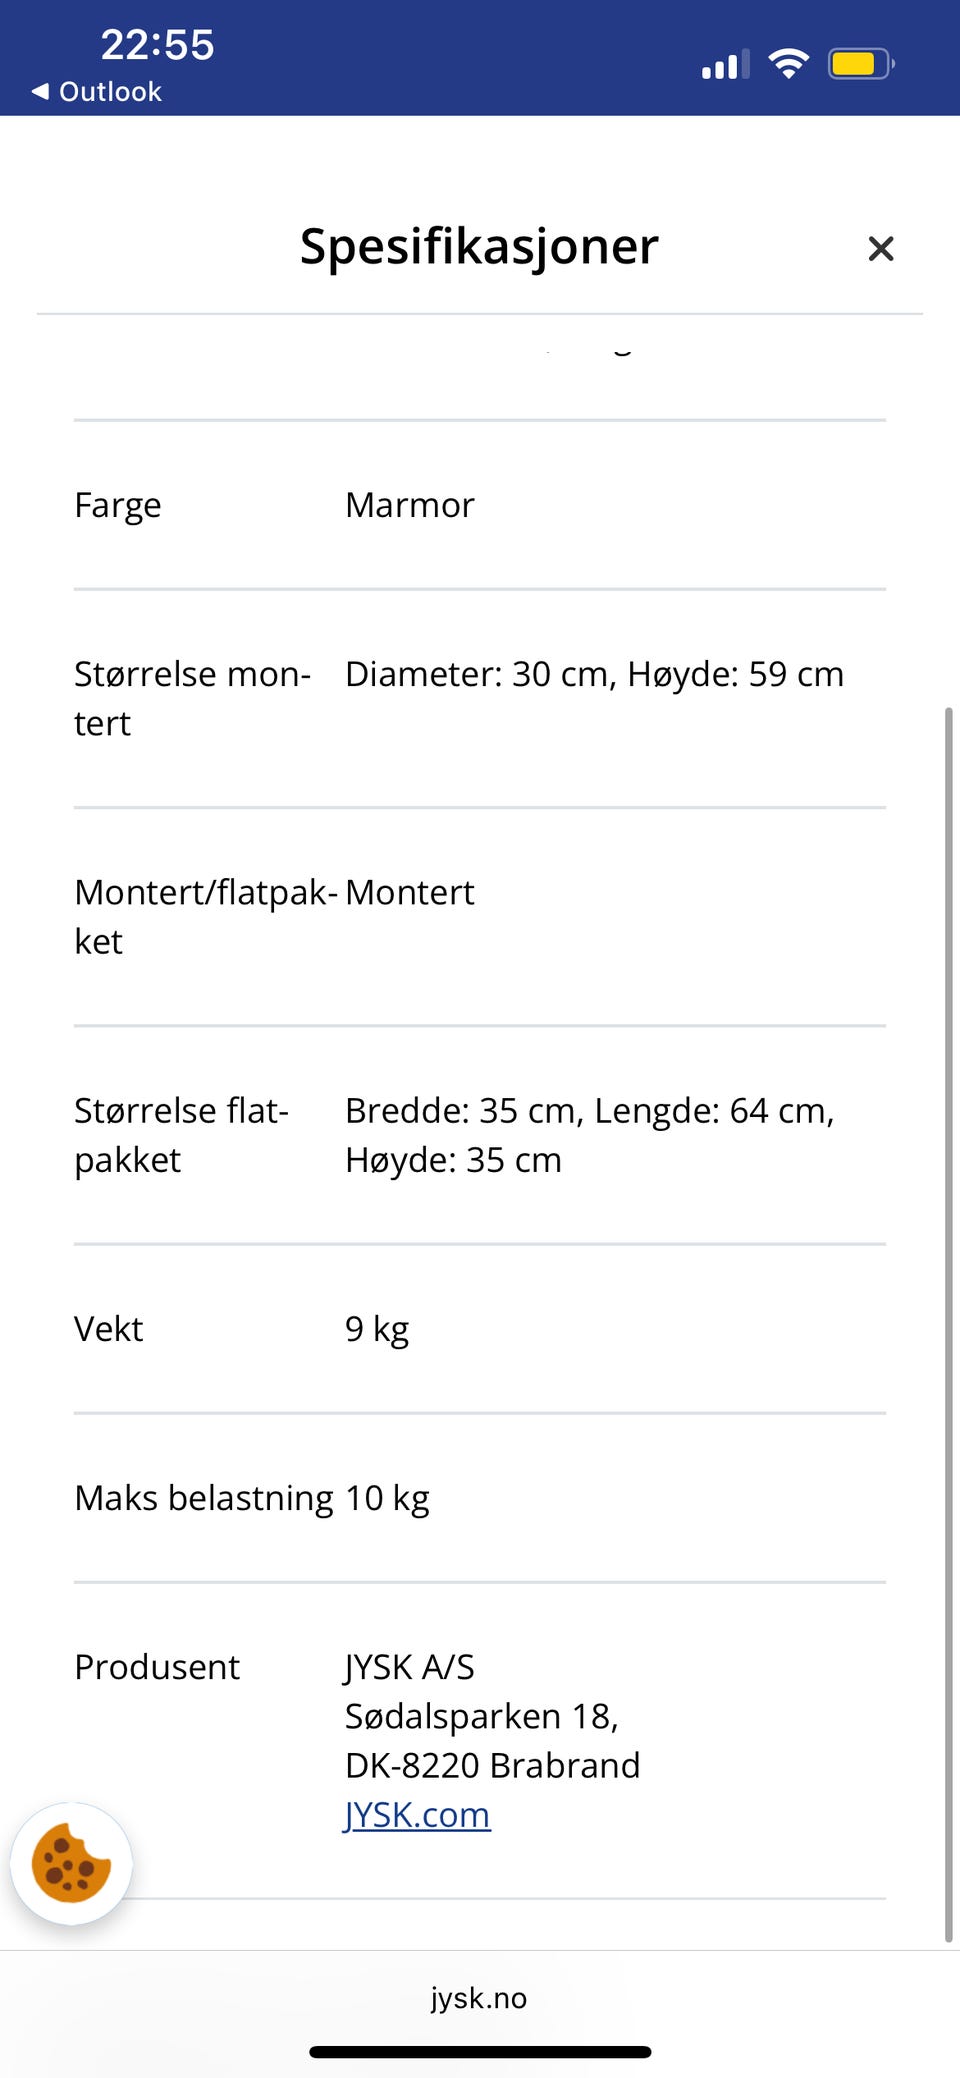Image resolution: width=960 pixels, height=2078 pixels.
Task: Tap the JYSK.com link
Action: point(417,1814)
